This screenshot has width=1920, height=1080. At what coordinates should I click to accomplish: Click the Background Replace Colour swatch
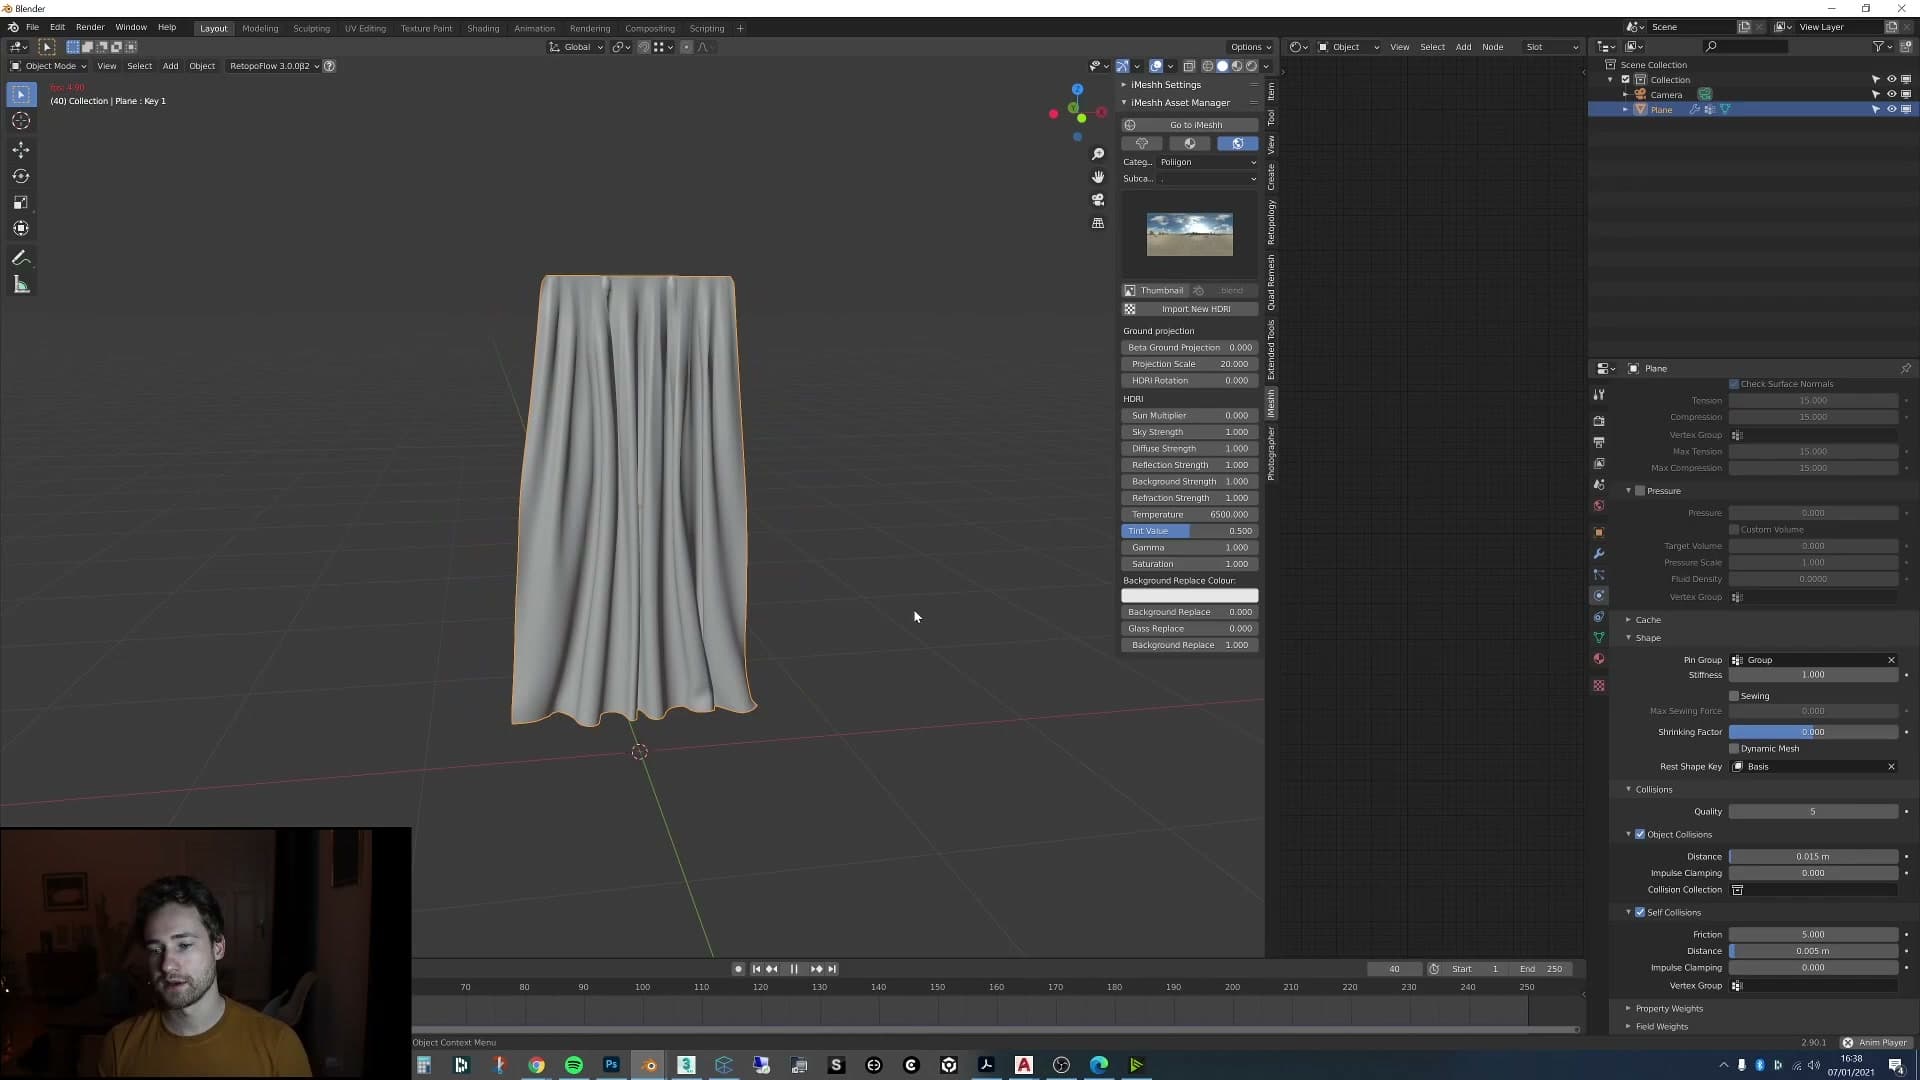click(1190, 596)
